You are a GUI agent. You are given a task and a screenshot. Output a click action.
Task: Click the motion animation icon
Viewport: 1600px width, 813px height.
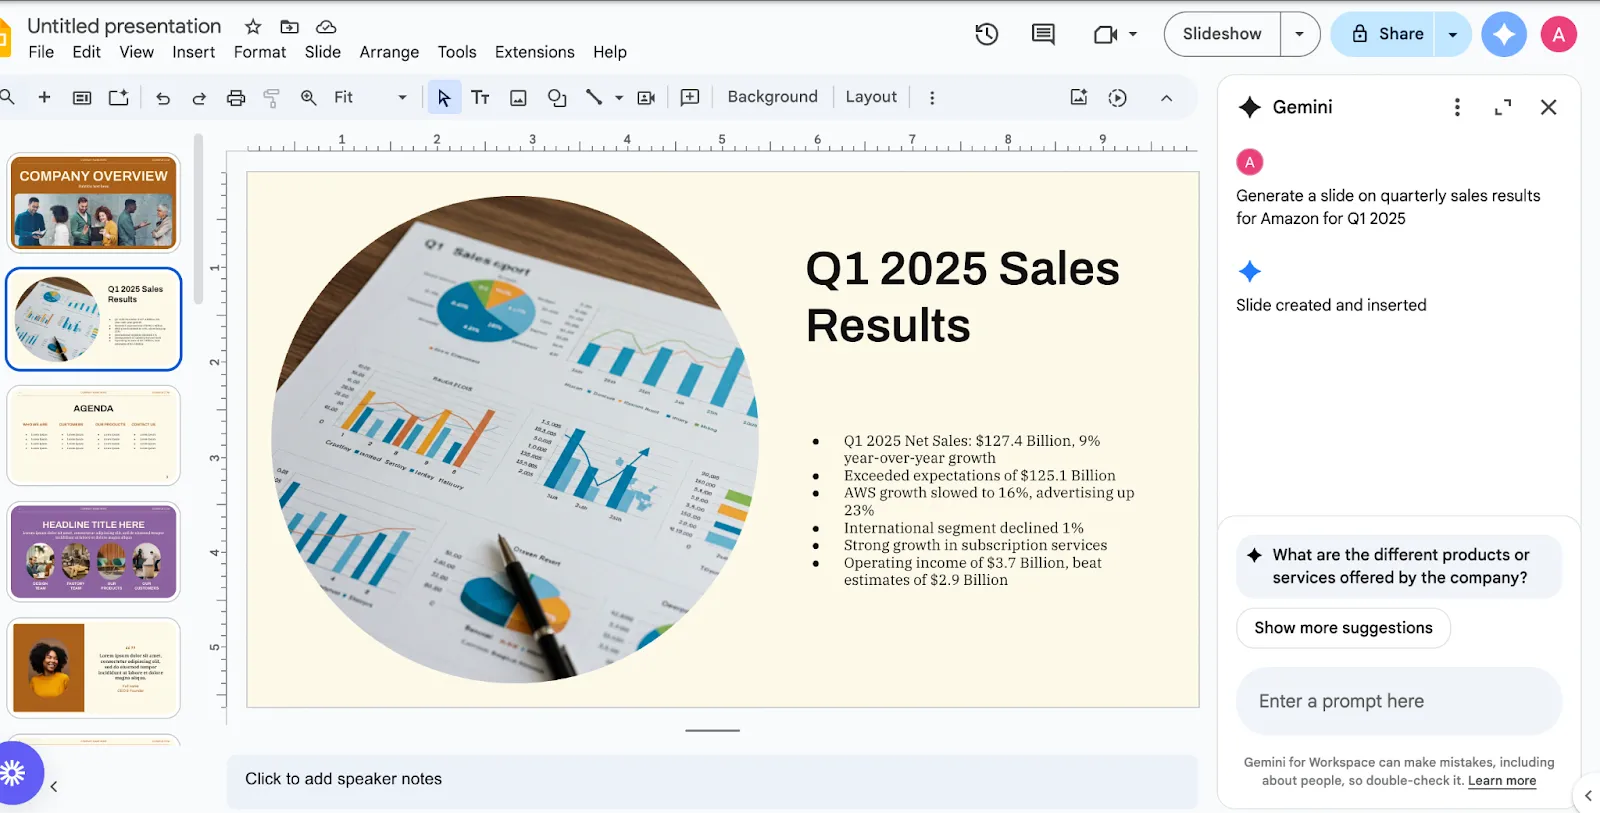[1118, 98]
